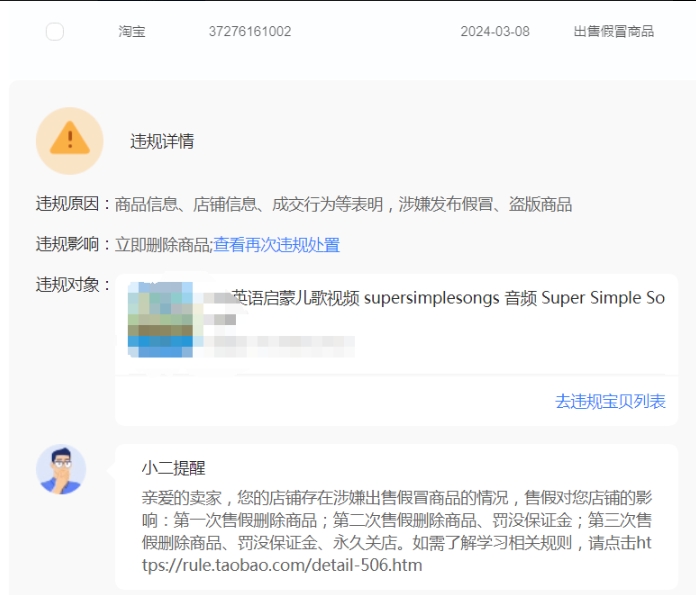The image size is (696, 595).
Task: Click the 出售假冒商品 violation type text
Action: point(614,32)
